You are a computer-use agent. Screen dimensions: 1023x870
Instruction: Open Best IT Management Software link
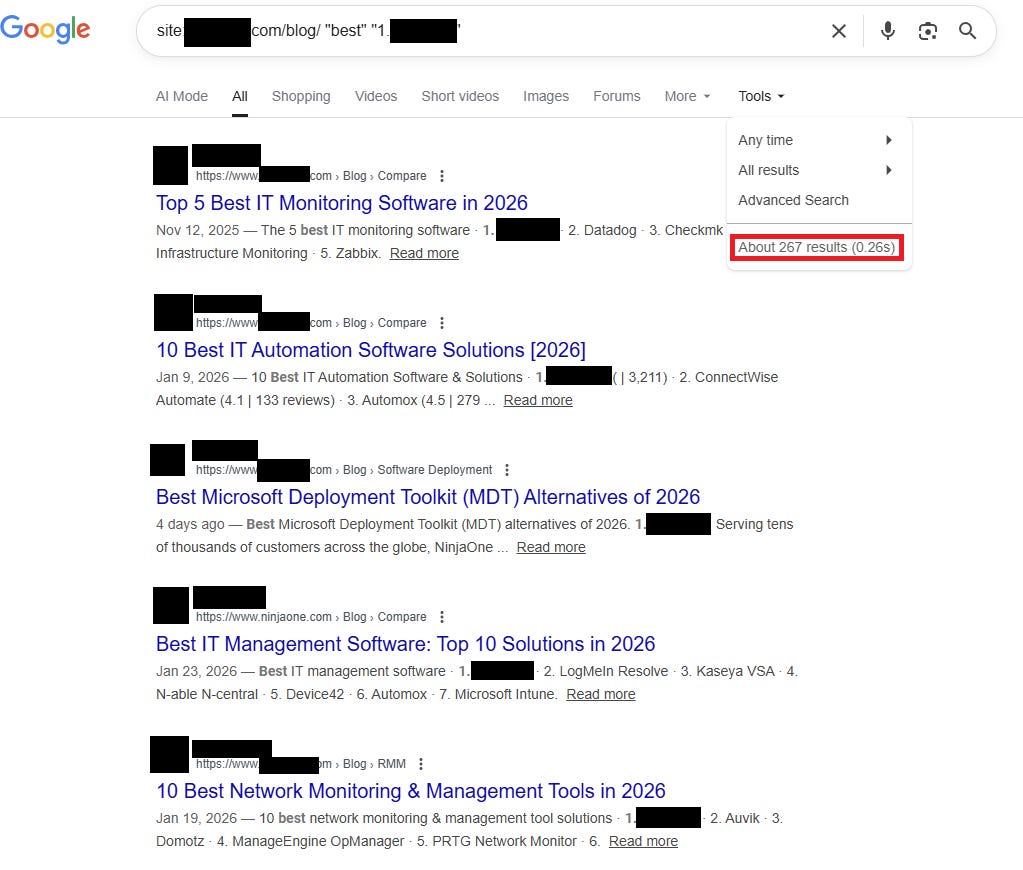point(405,644)
